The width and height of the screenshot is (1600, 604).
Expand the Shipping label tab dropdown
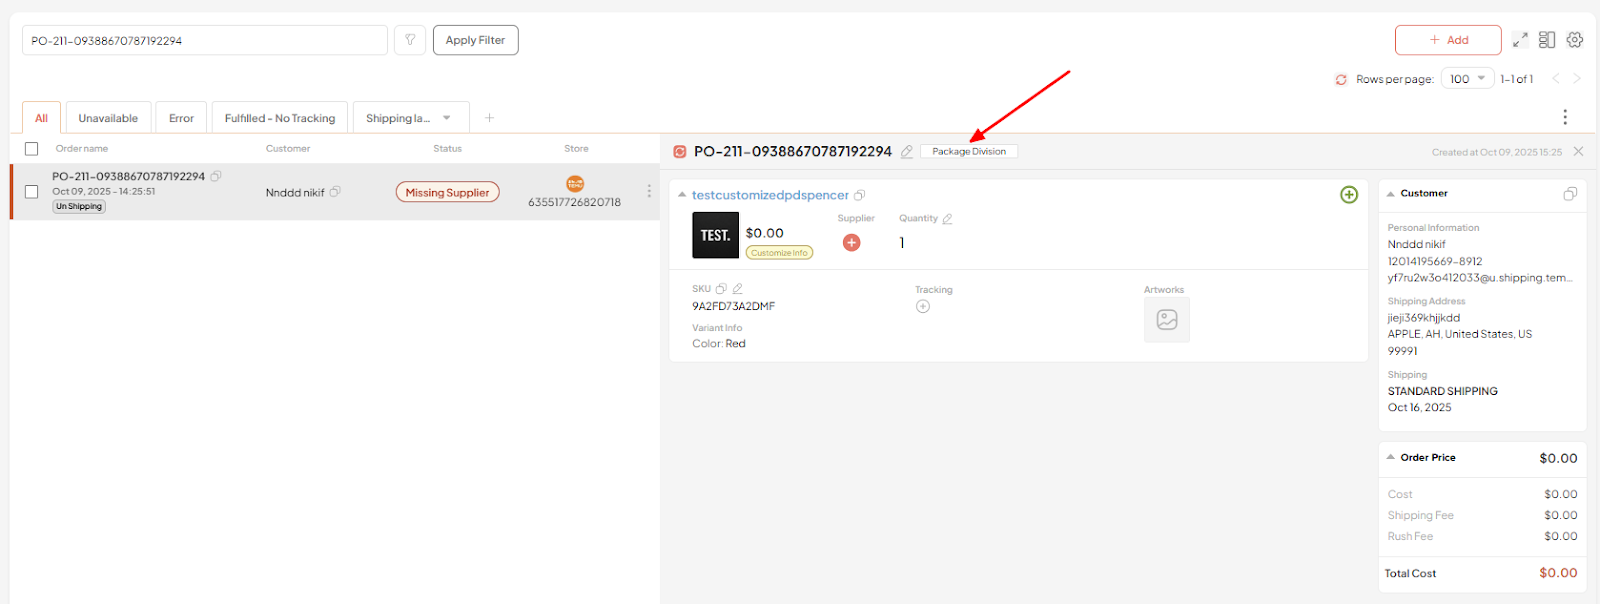pyautogui.click(x=447, y=118)
